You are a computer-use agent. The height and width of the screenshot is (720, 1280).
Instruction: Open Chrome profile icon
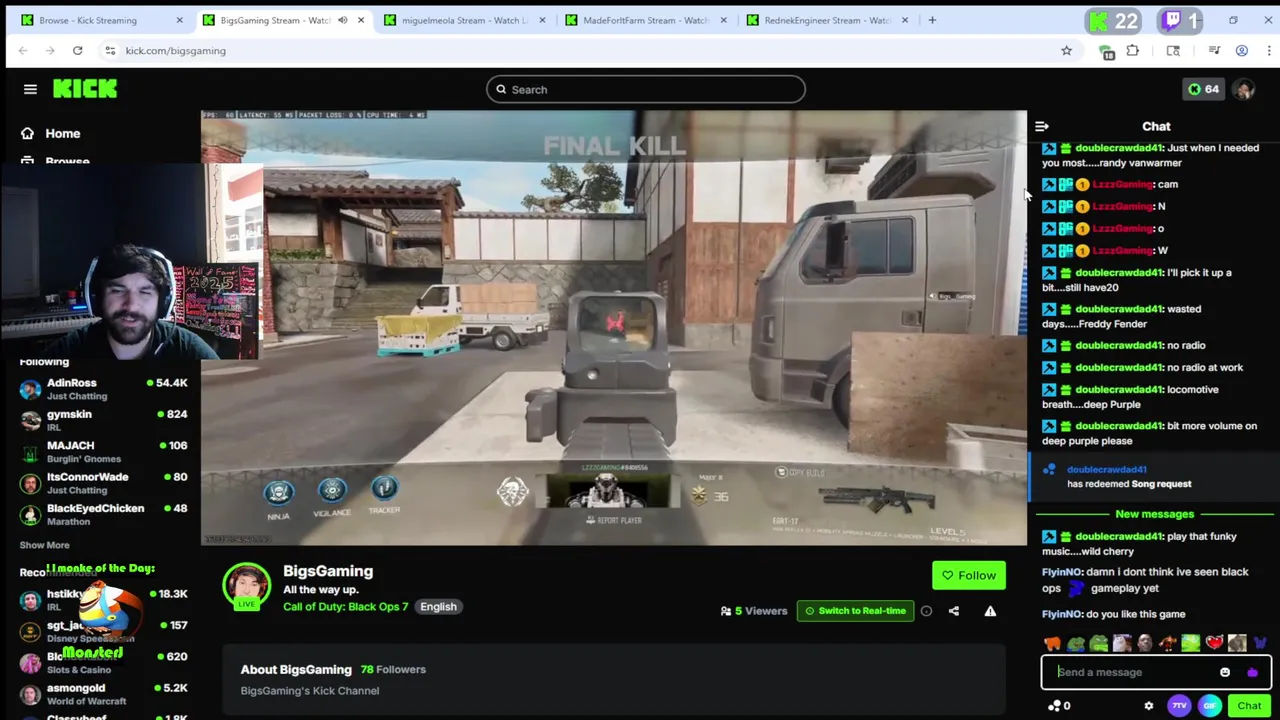(x=1242, y=50)
